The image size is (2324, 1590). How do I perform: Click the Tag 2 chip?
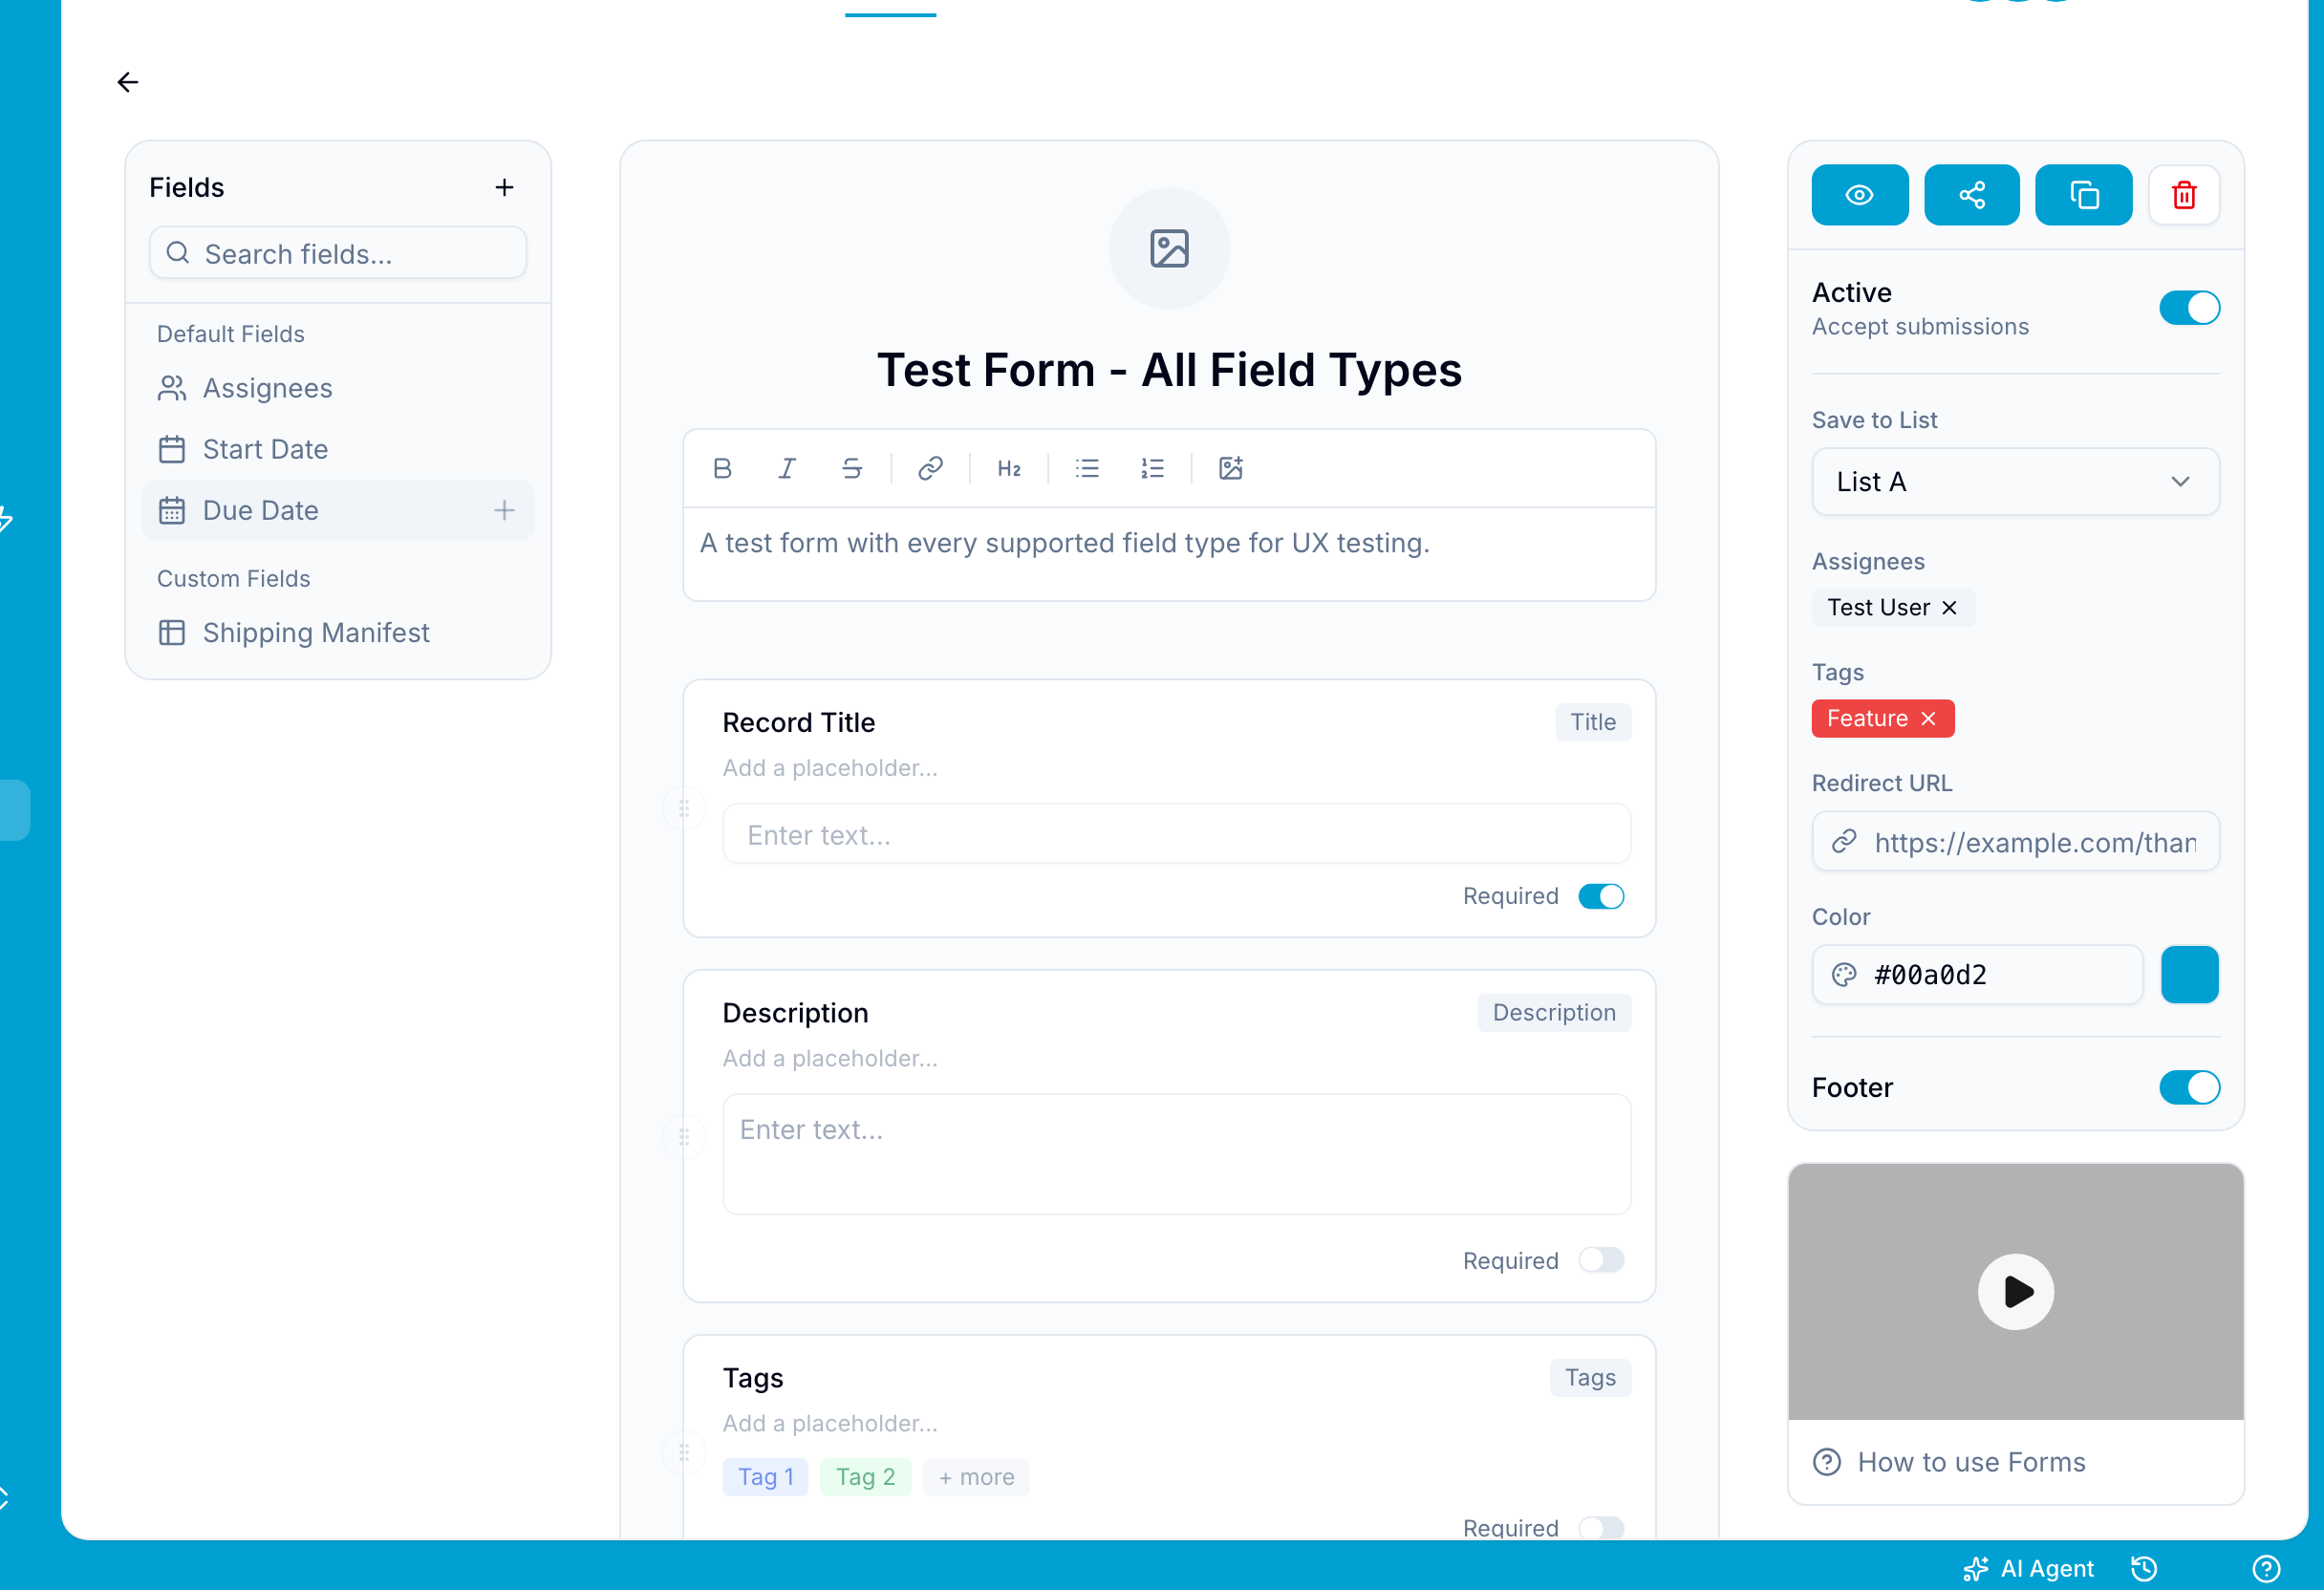pos(865,1477)
